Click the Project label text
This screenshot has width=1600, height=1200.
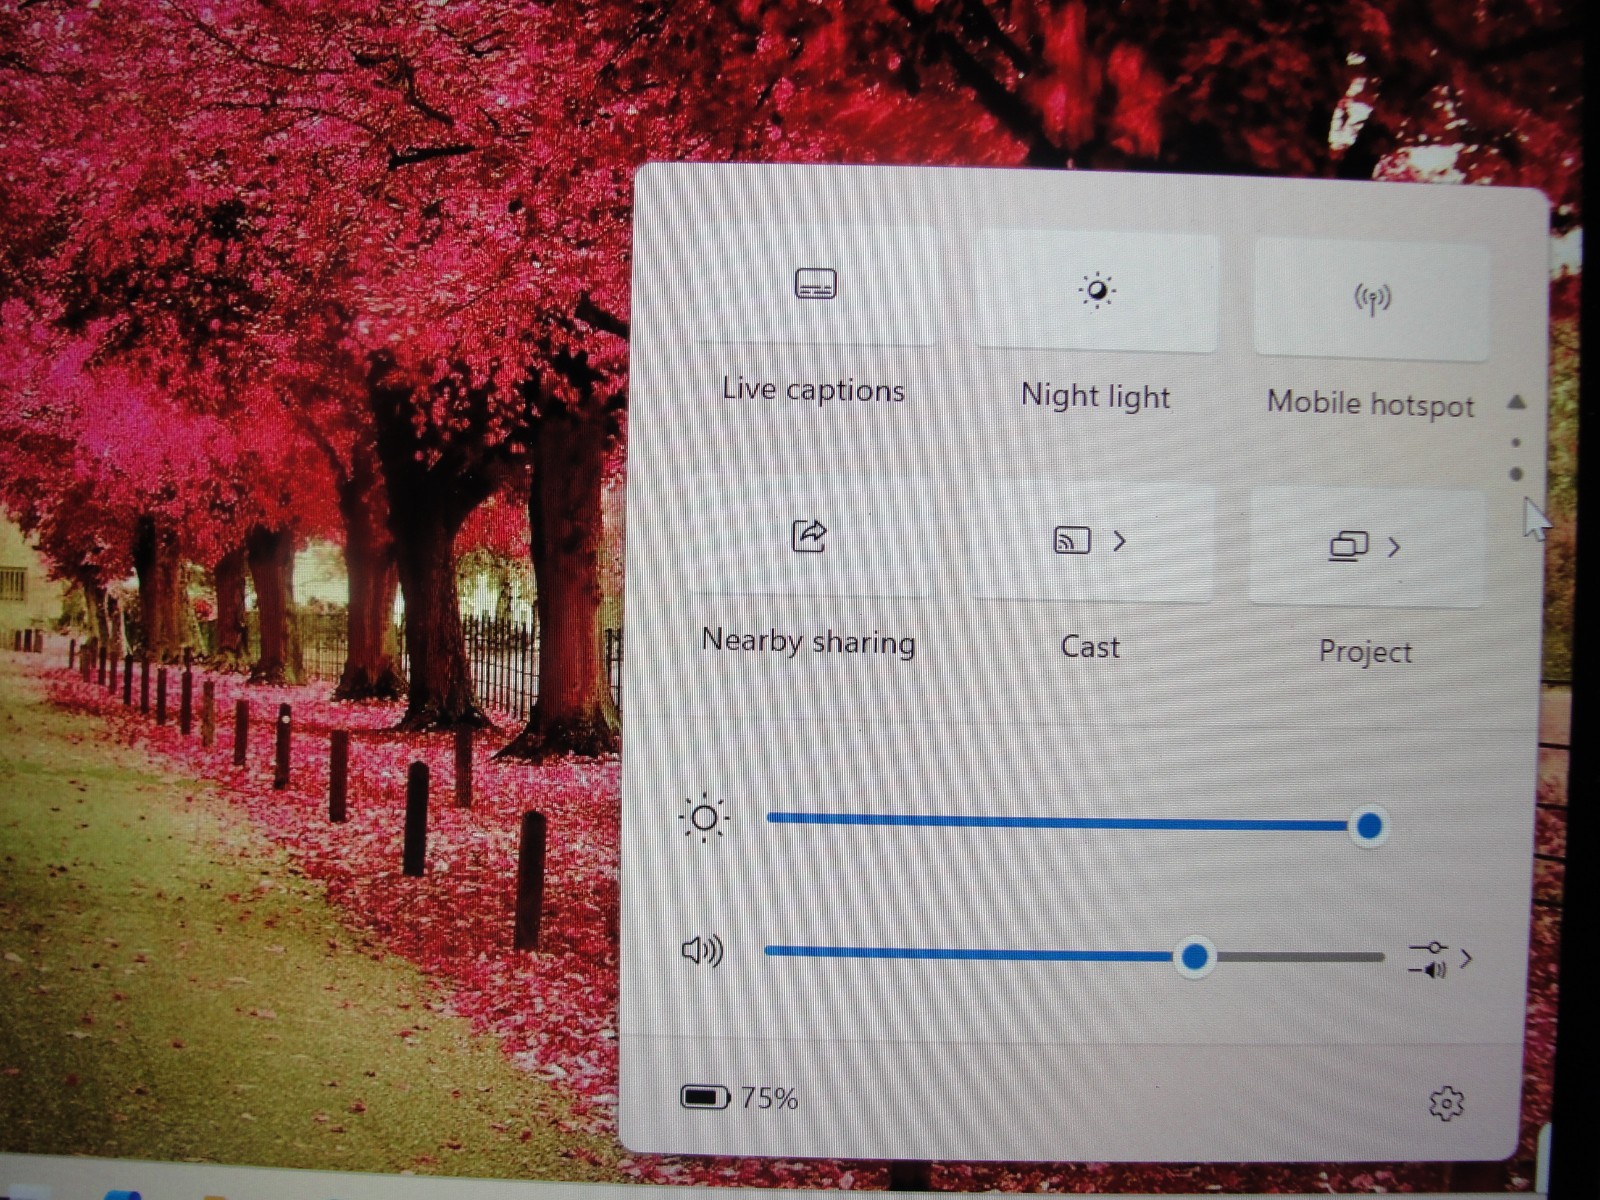point(1365,652)
